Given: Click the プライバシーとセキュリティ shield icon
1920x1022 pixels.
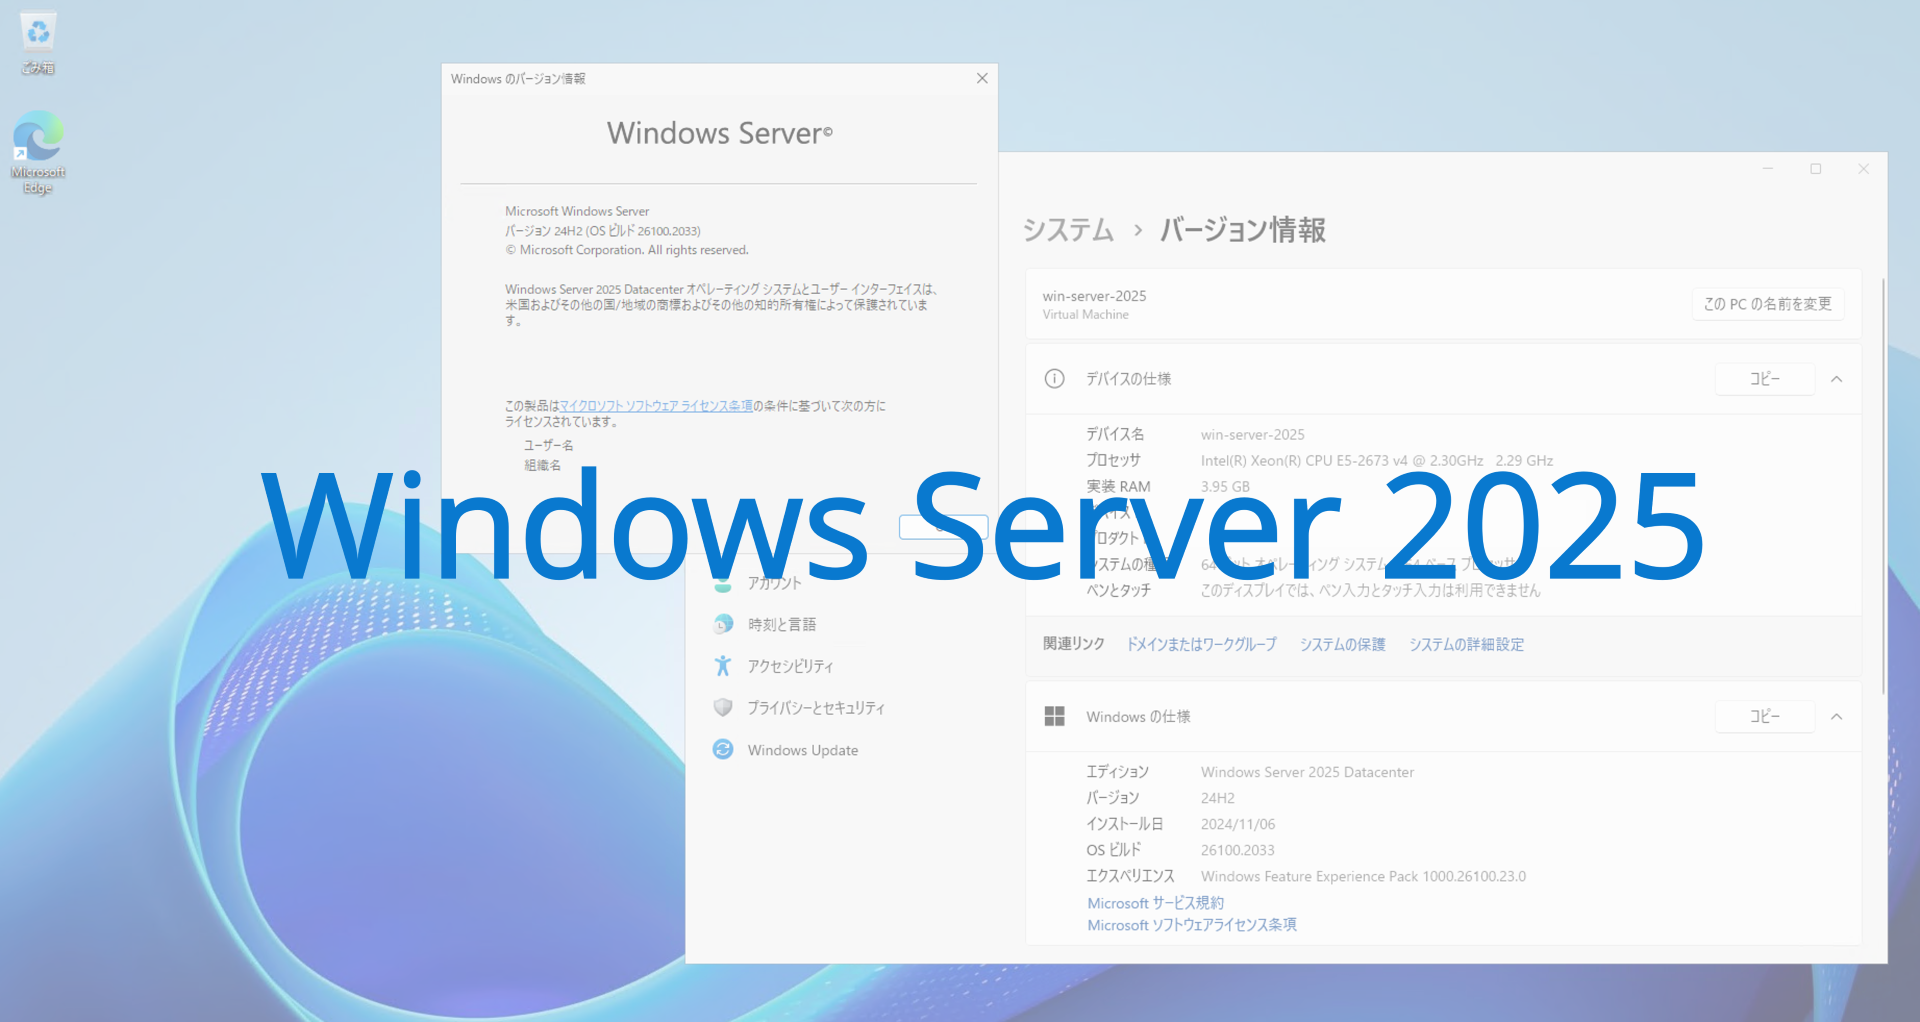Looking at the screenshot, I should coord(723,707).
